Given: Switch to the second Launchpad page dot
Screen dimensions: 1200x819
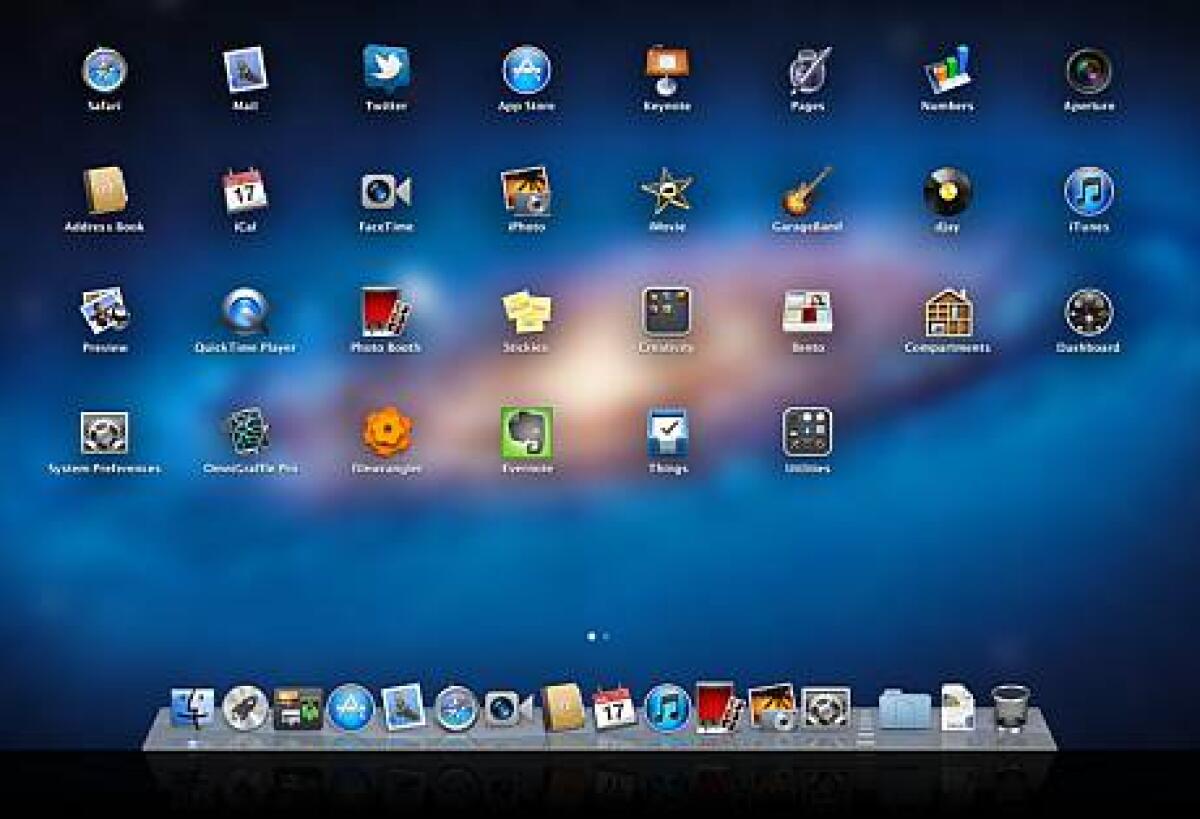Looking at the screenshot, I should pos(606,635).
